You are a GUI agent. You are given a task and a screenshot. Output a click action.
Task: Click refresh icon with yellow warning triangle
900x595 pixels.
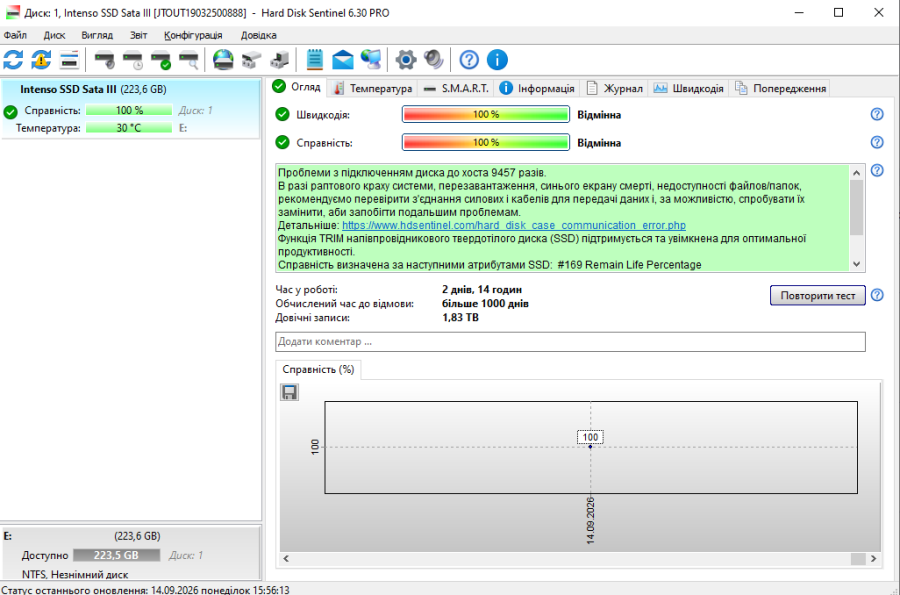click(x=41, y=60)
